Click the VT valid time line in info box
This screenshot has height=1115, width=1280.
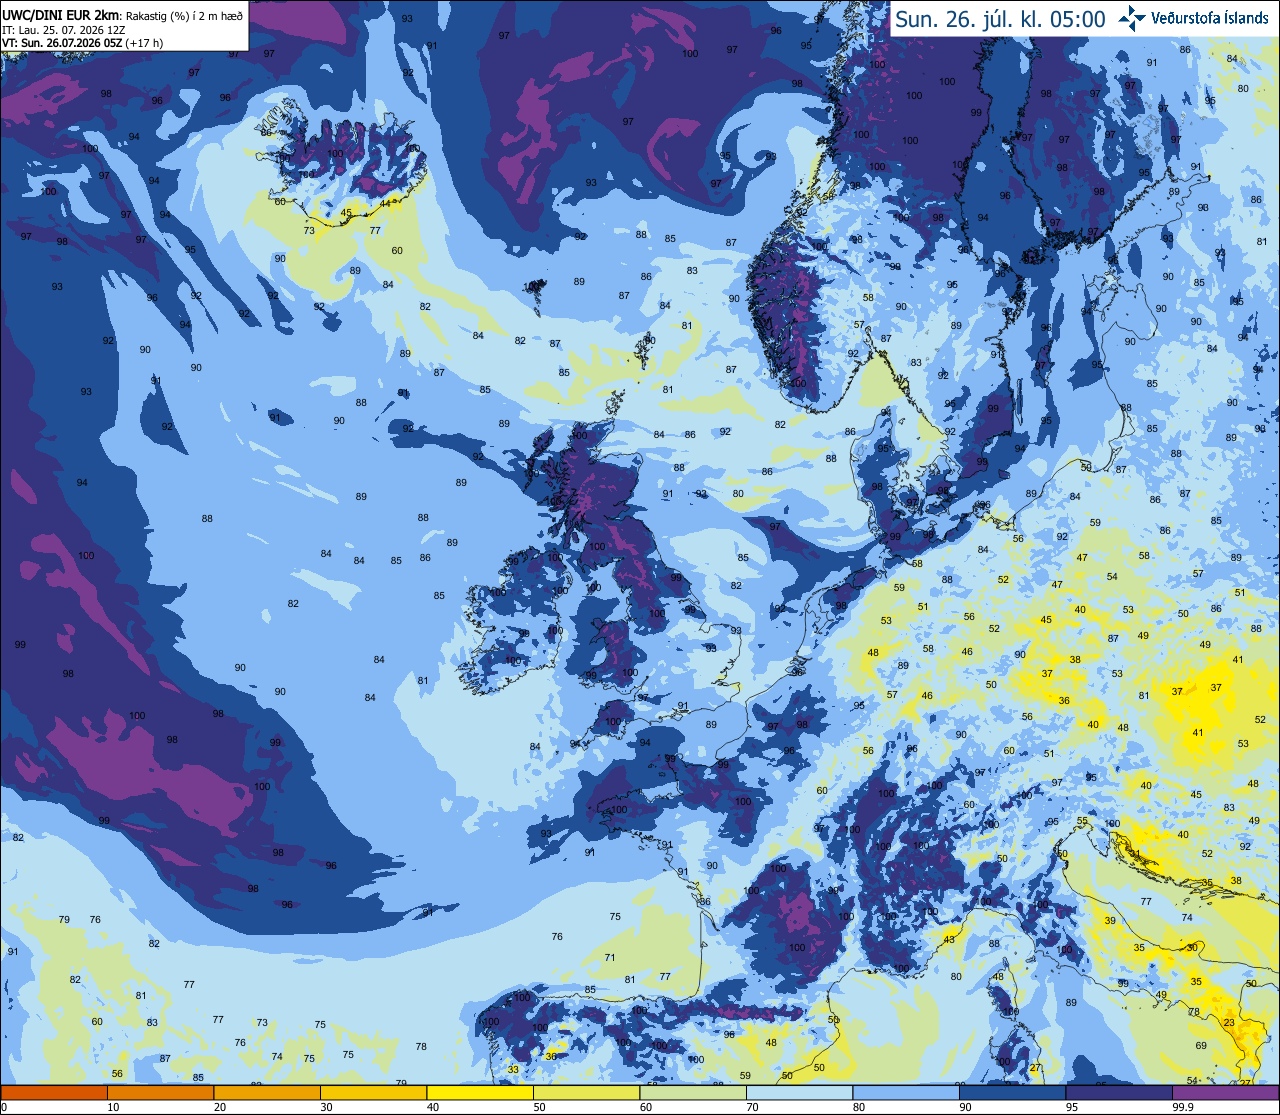pos(83,43)
